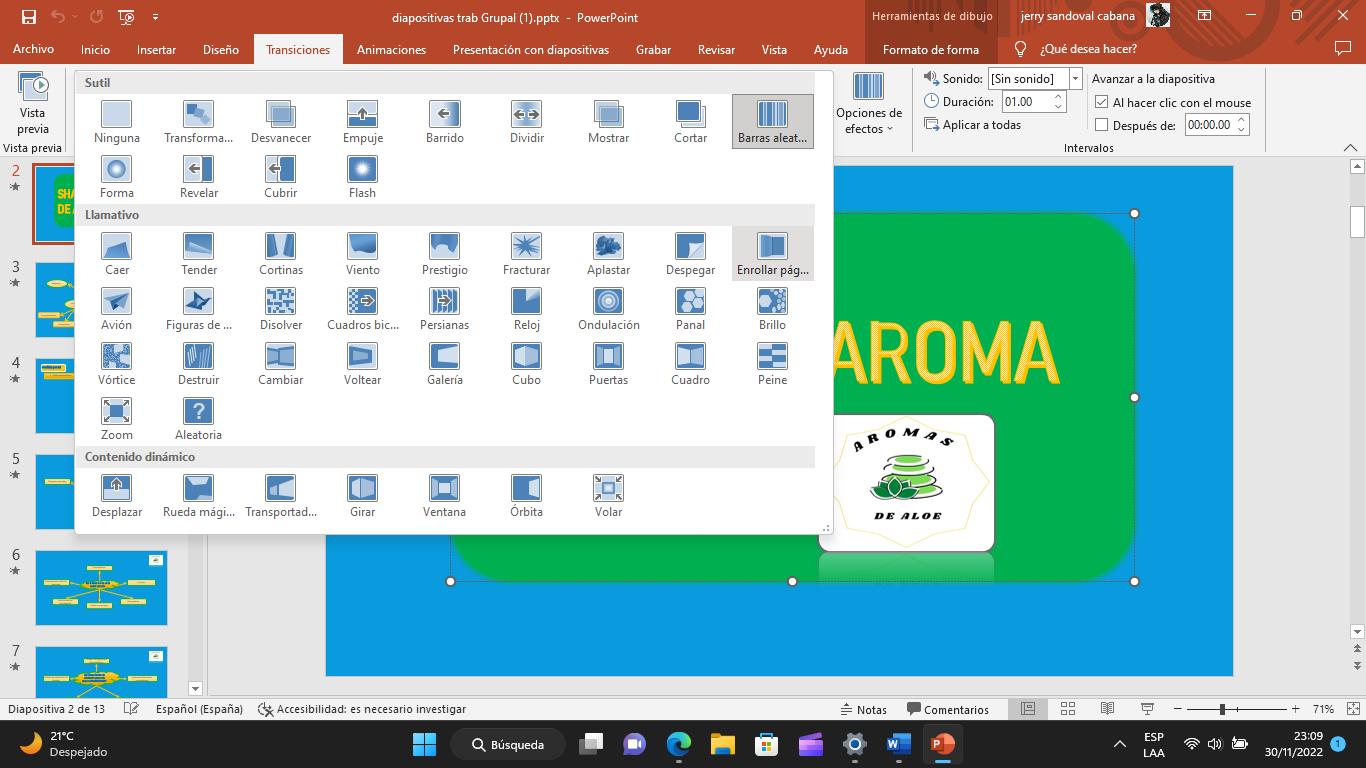Expand Opciones de efectos menu

[x=869, y=104]
